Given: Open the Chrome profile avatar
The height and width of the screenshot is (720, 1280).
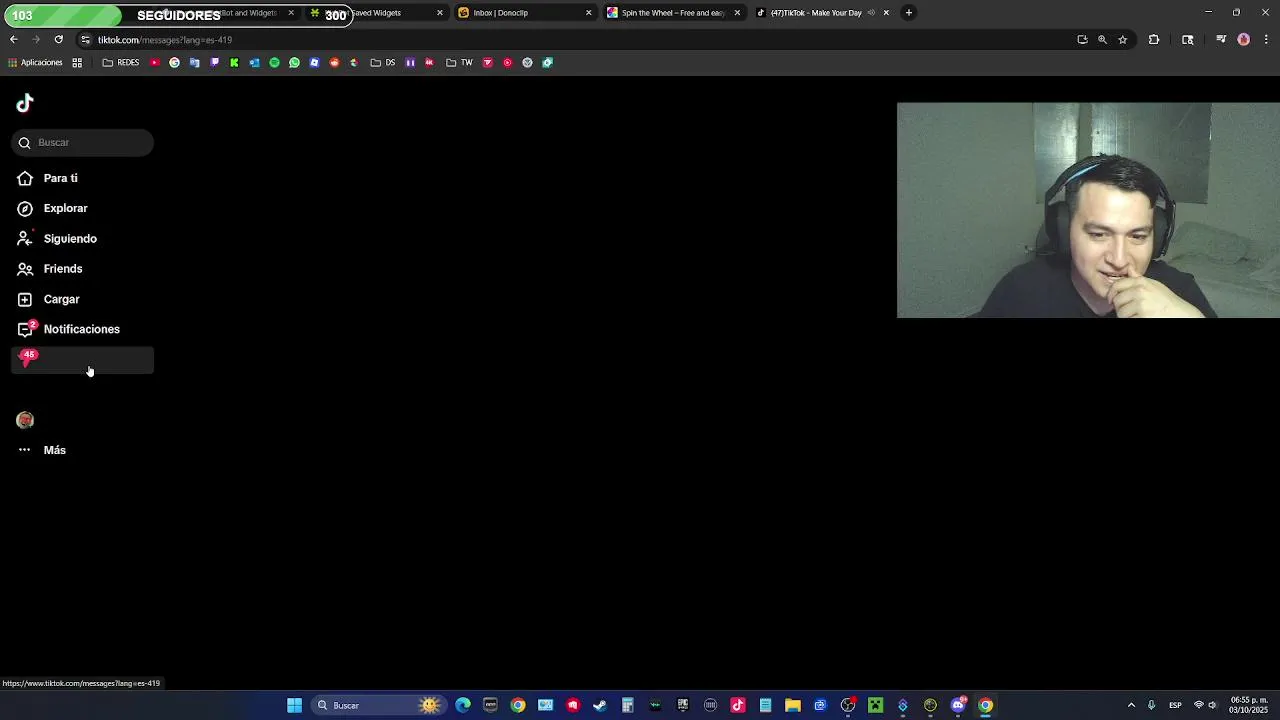Looking at the screenshot, I should 1244,40.
